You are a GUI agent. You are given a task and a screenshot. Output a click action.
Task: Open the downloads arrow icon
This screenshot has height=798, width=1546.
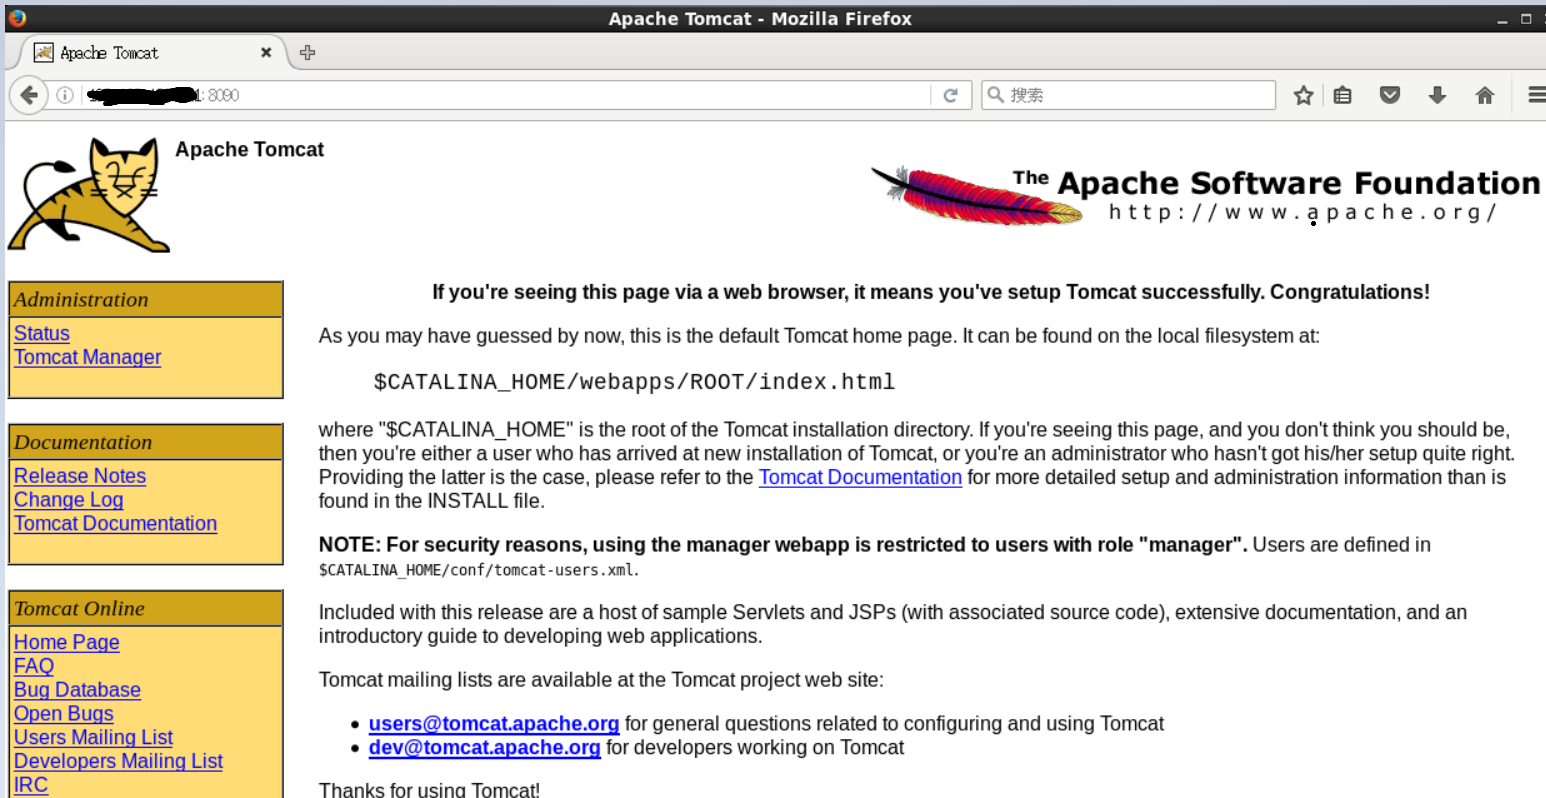1437,95
